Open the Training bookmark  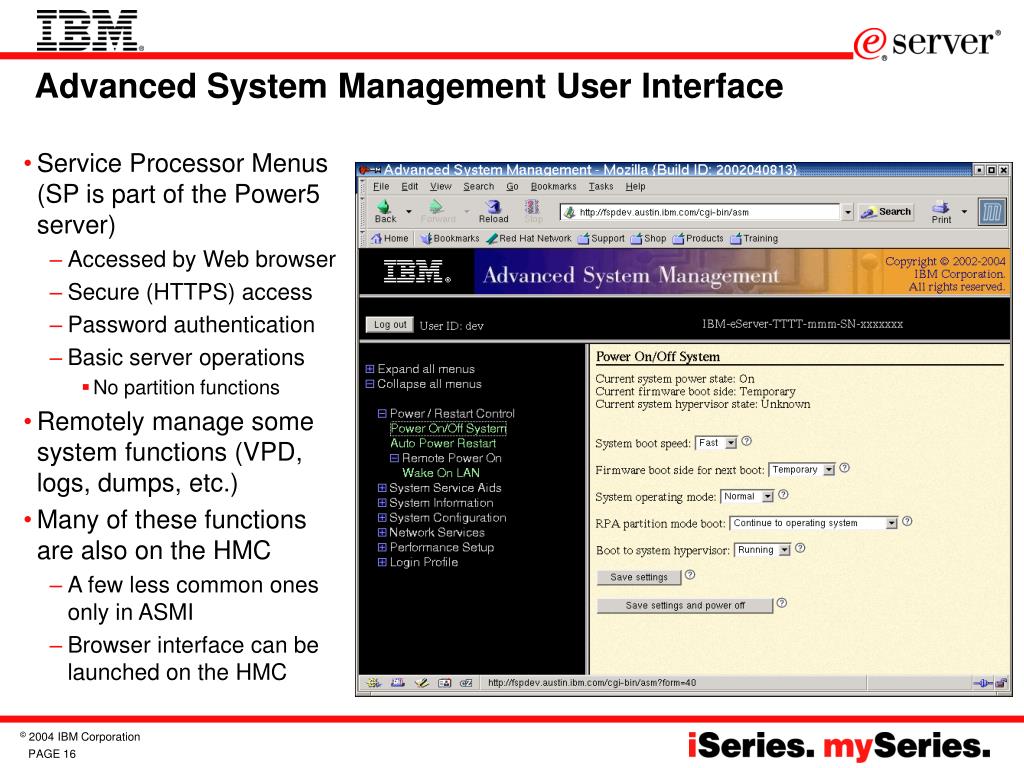pyautogui.click(x=754, y=238)
